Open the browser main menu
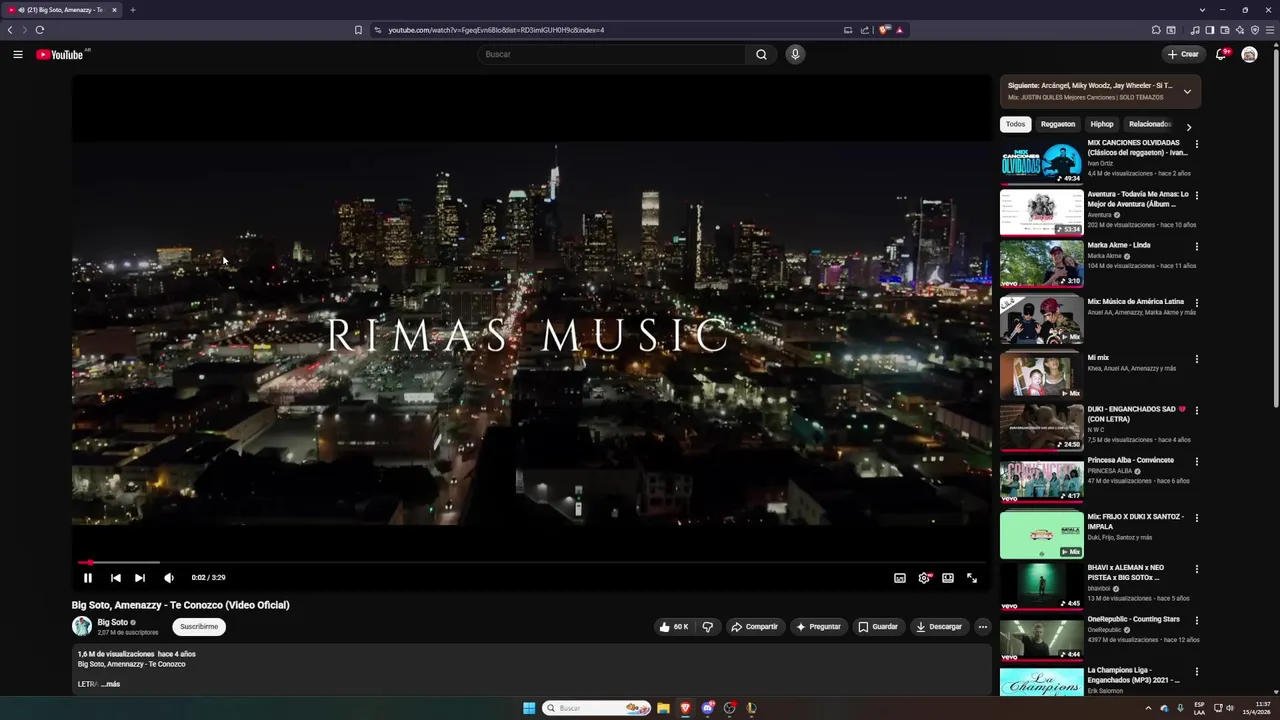Viewport: 1280px width, 720px height. point(1270,30)
